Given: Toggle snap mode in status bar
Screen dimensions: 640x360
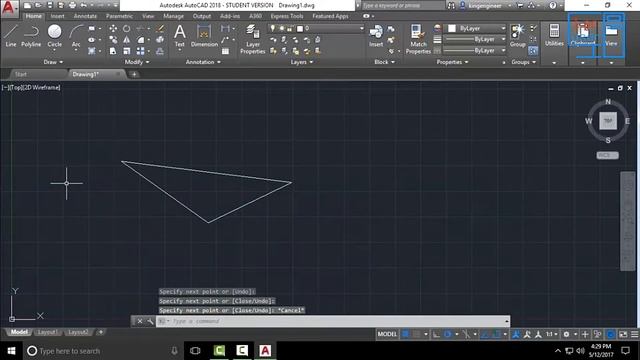Looking at the screenshot, I should (x=417, y=334).
